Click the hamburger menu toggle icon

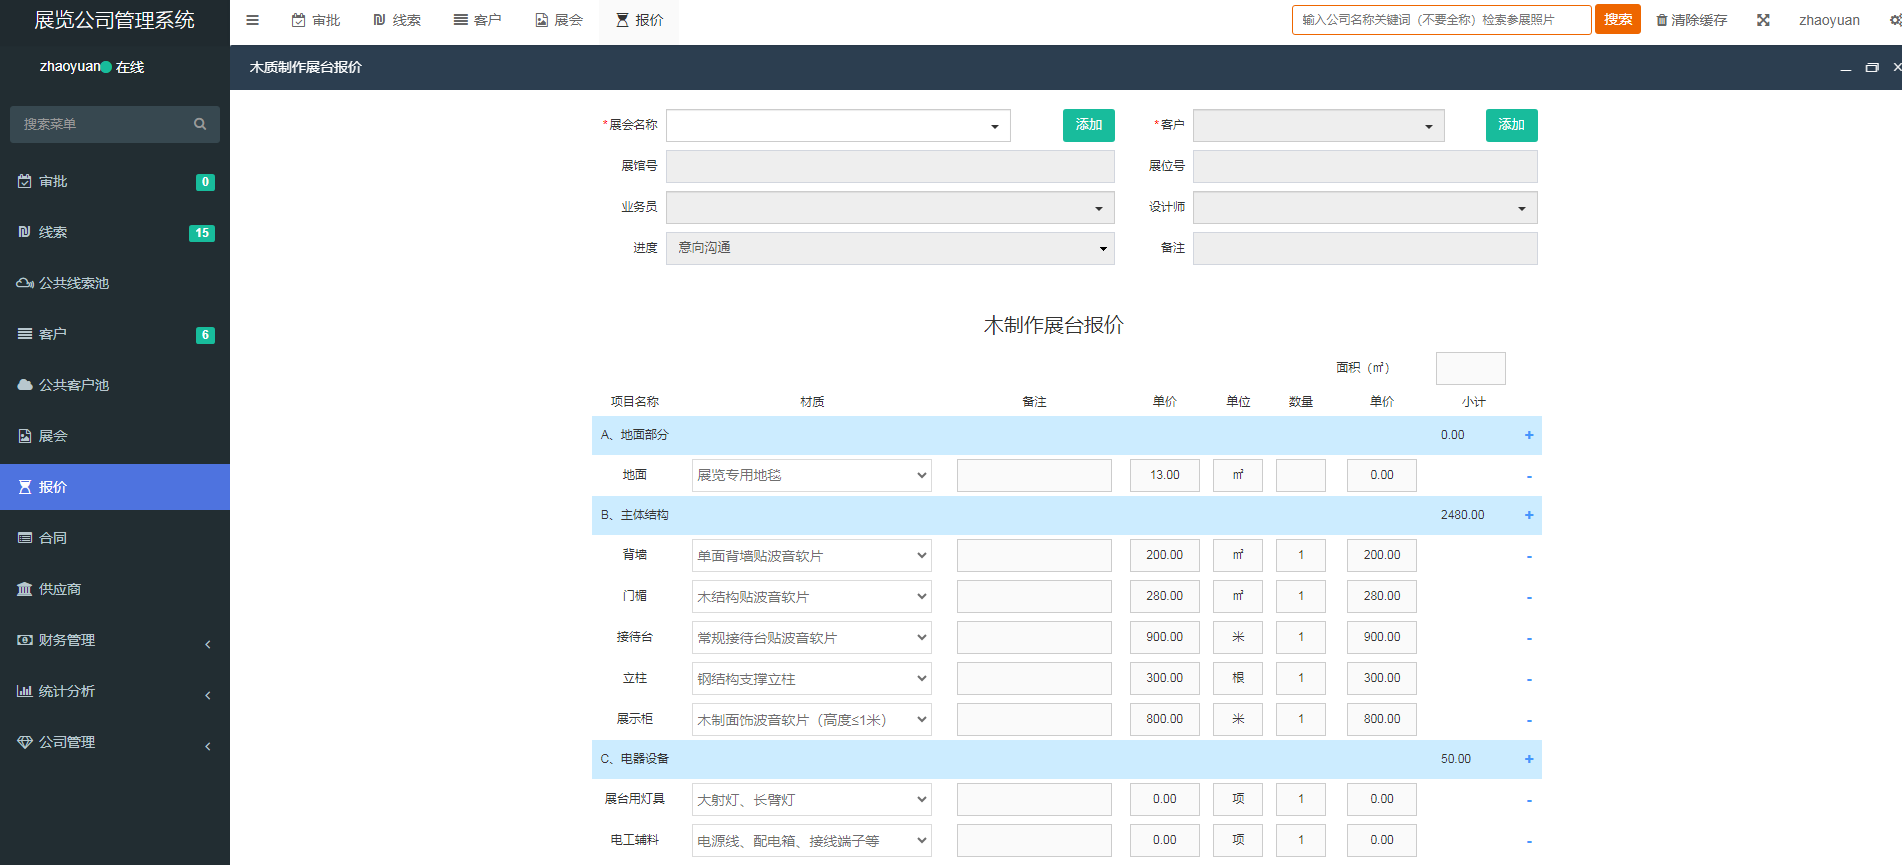tap(253, 20)
